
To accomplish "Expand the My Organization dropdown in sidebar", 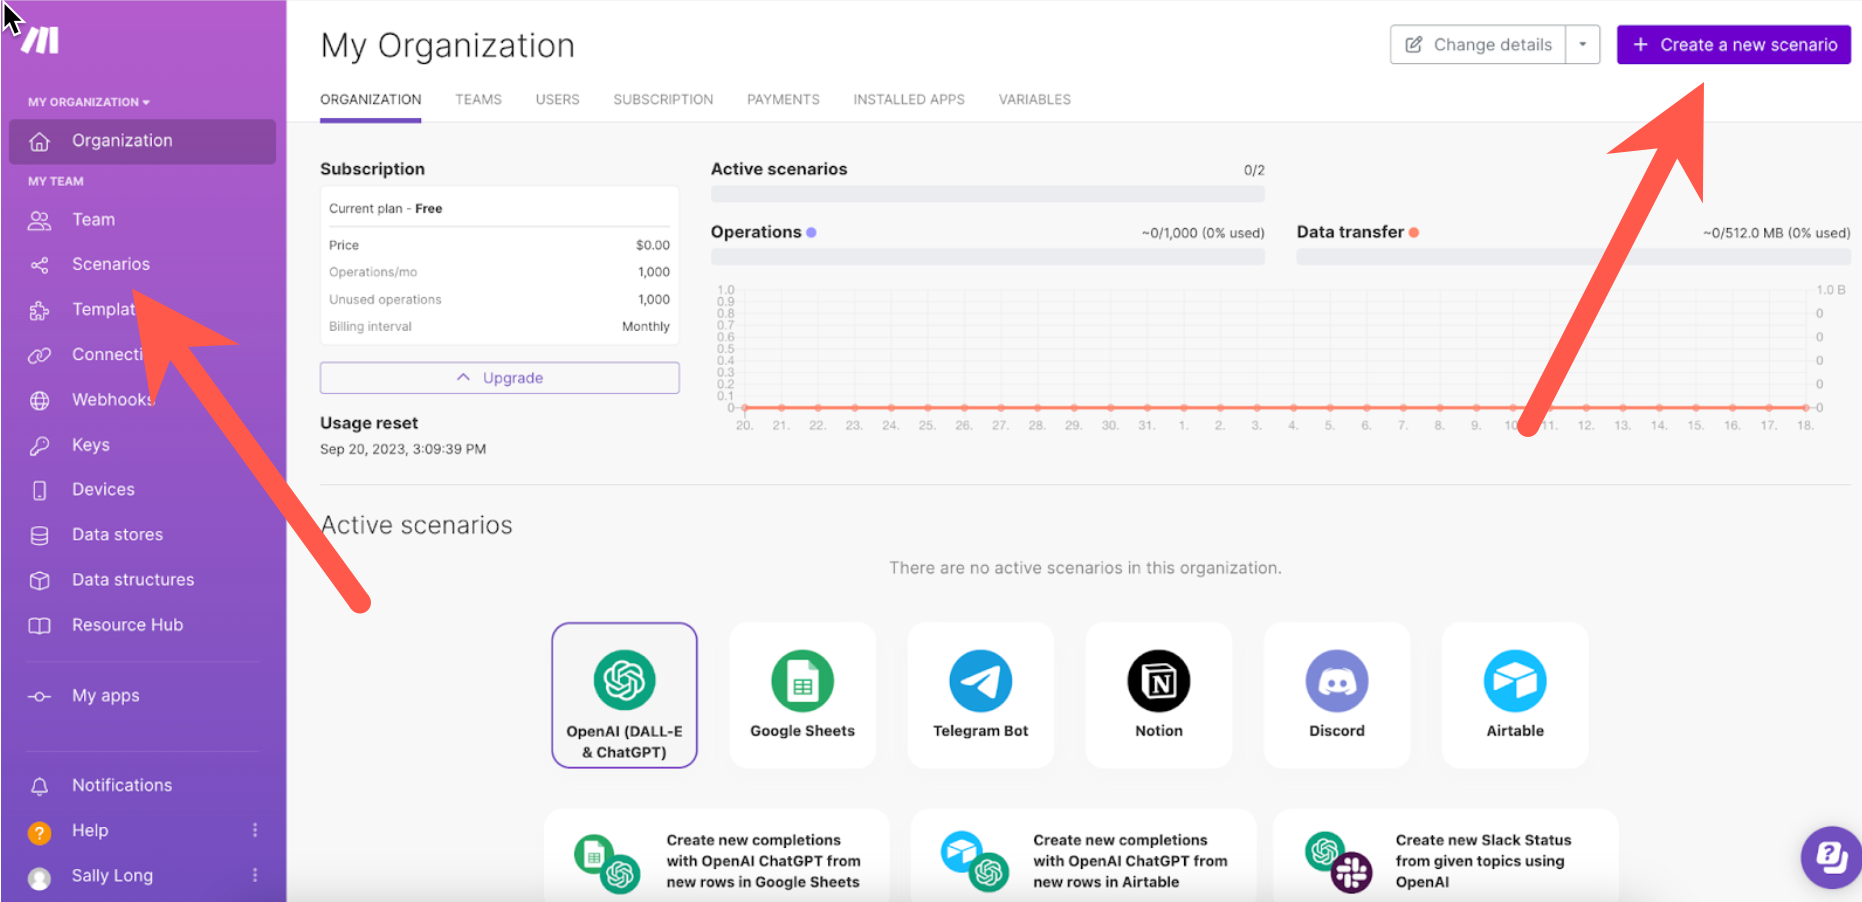I will coord(89,102).
